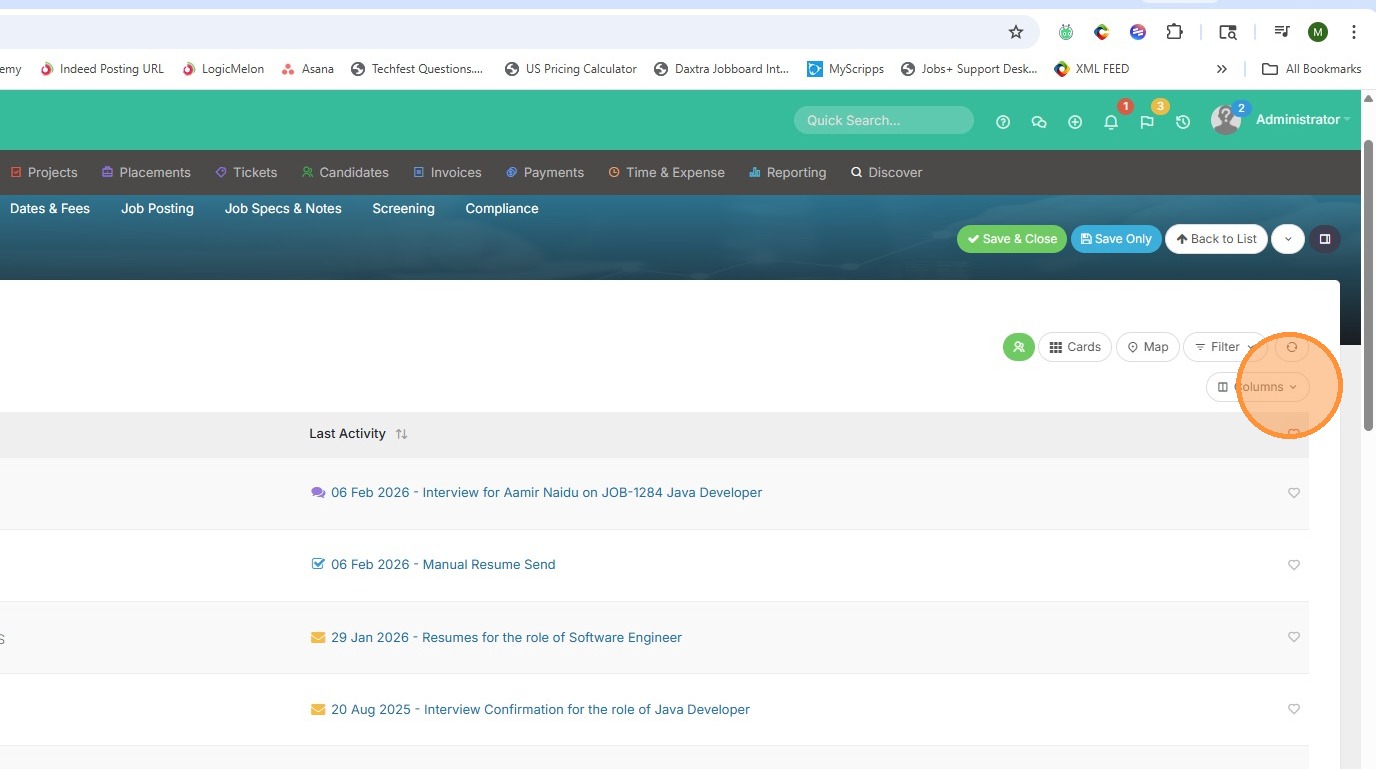Open Chrome media controls icon
Viewport: 1376px width, 769px height.
pos(1281,32)
